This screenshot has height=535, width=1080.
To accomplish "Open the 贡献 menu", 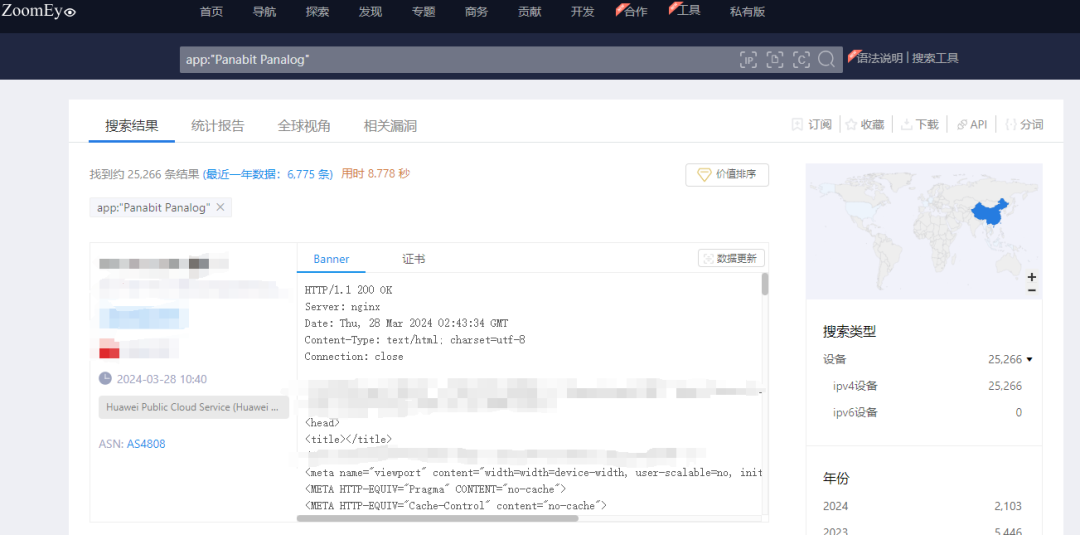I will coord(530,12).
